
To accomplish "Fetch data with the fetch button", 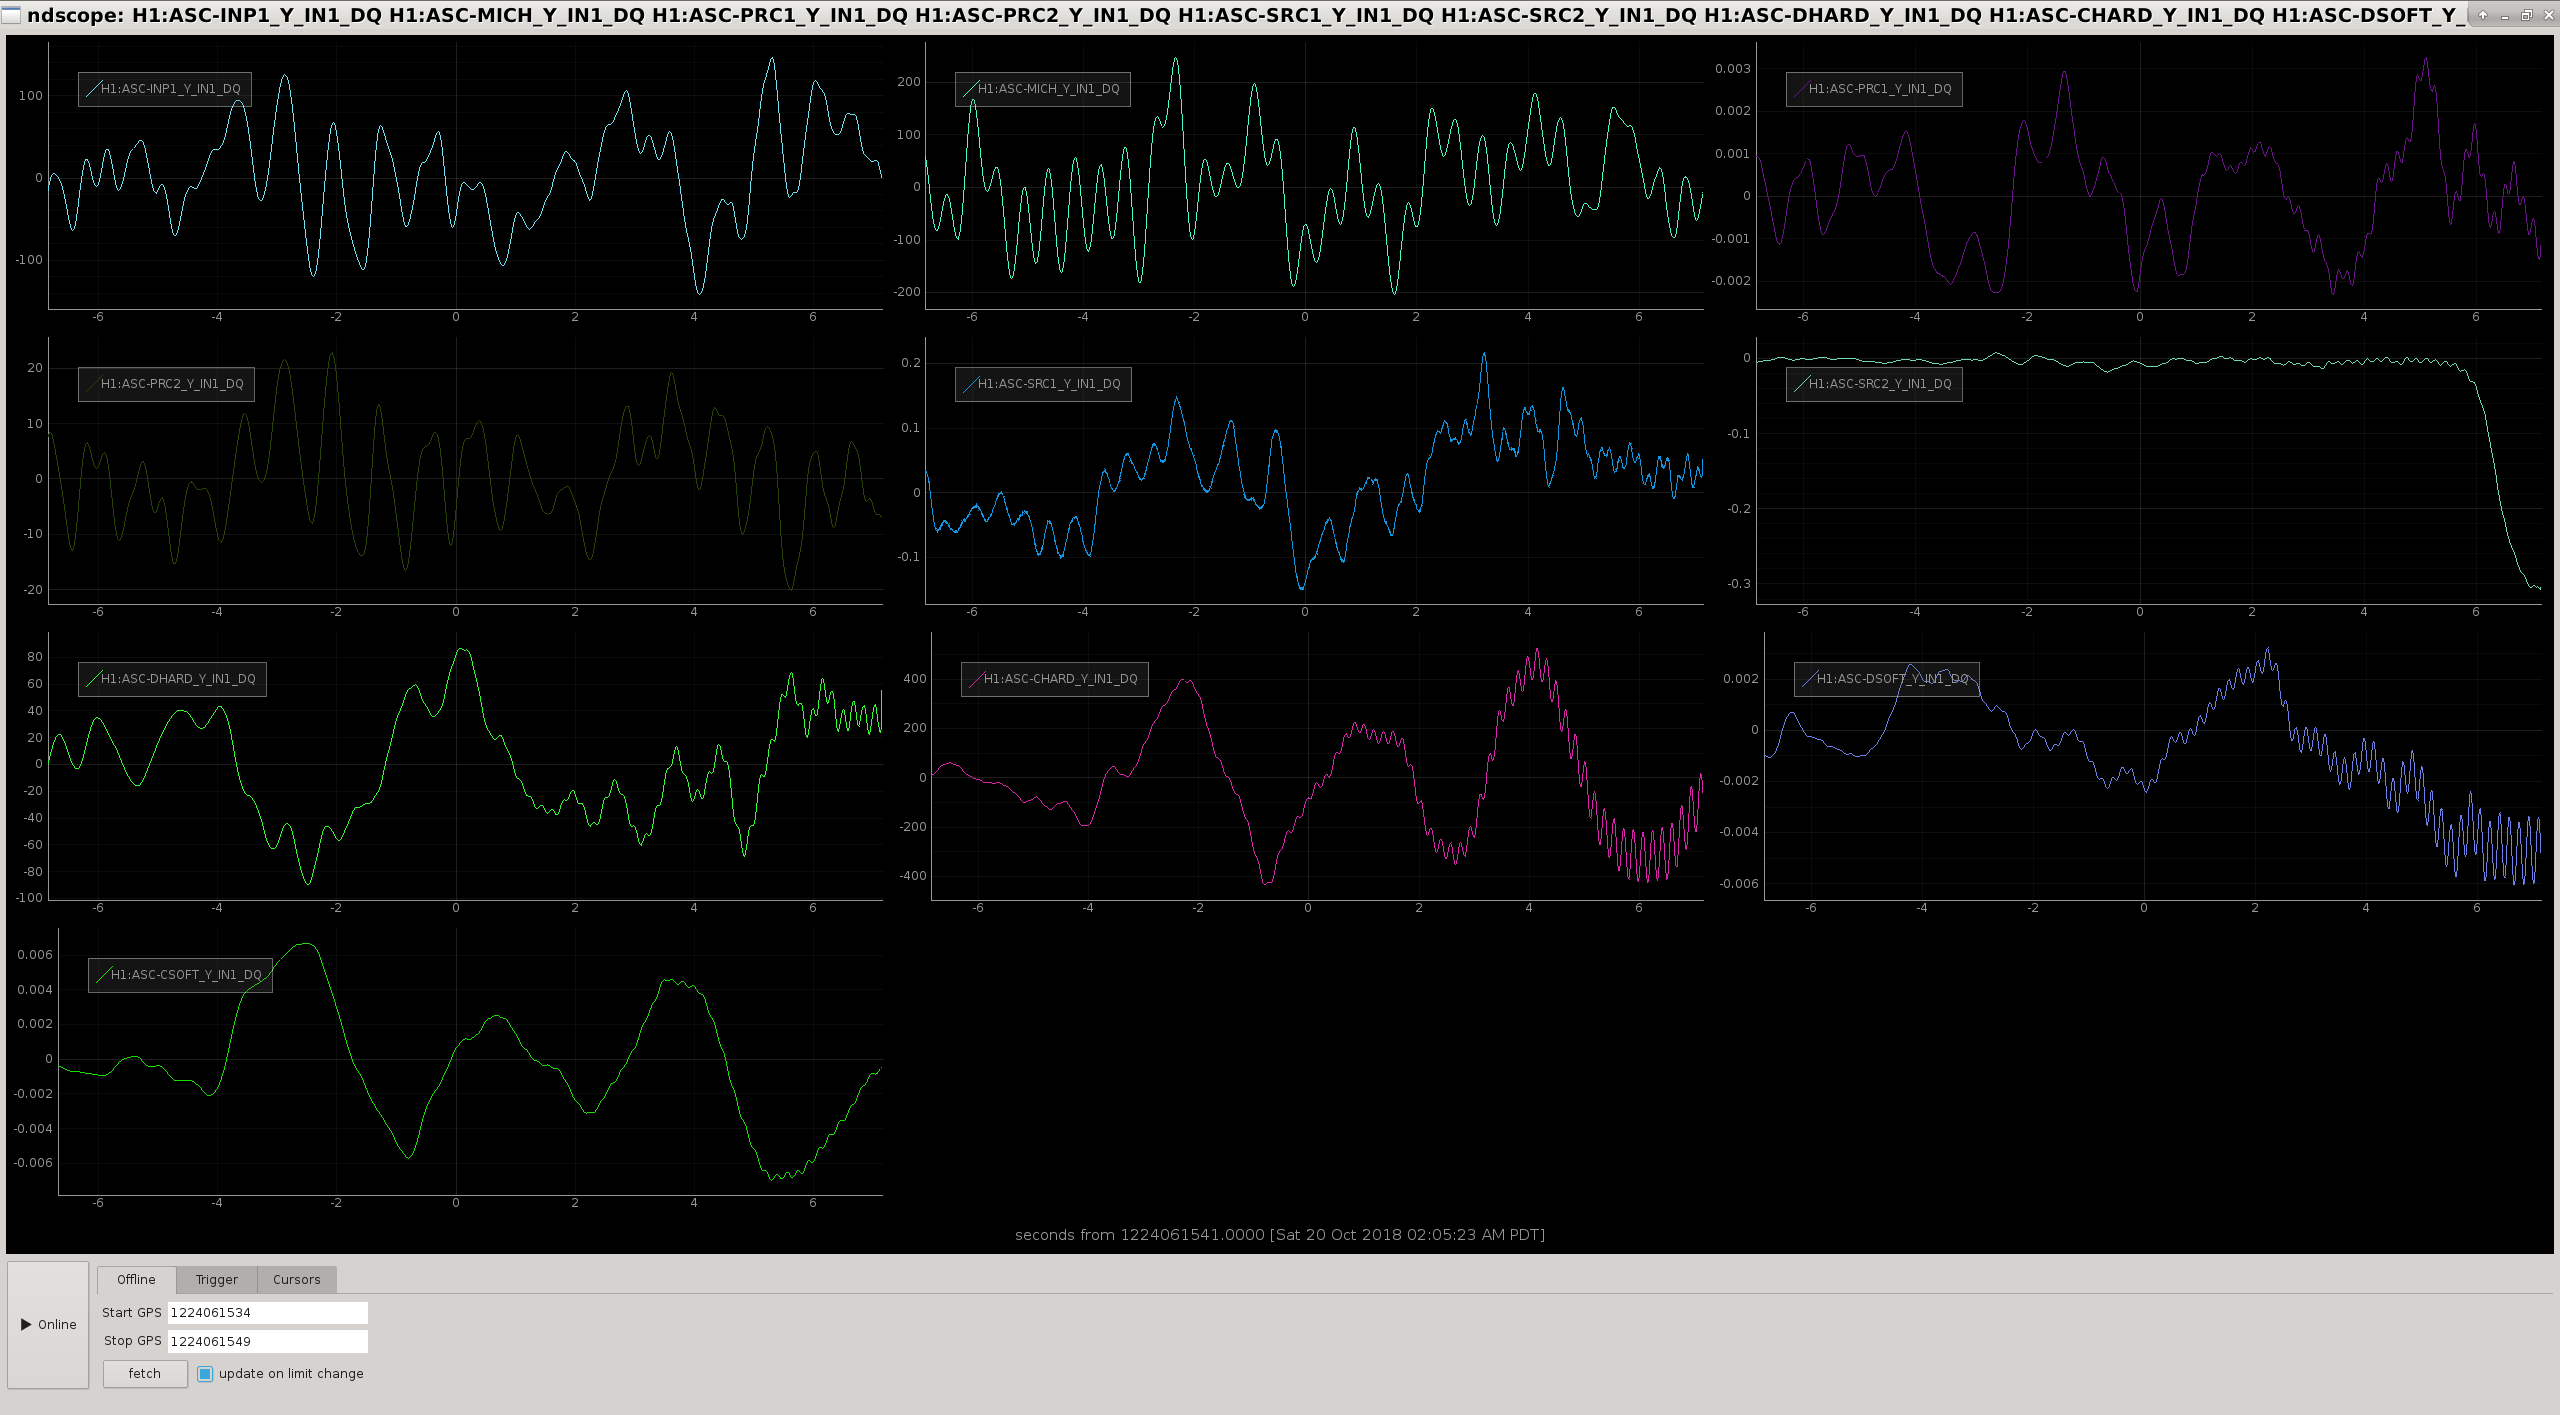I will pos(145,1374).
